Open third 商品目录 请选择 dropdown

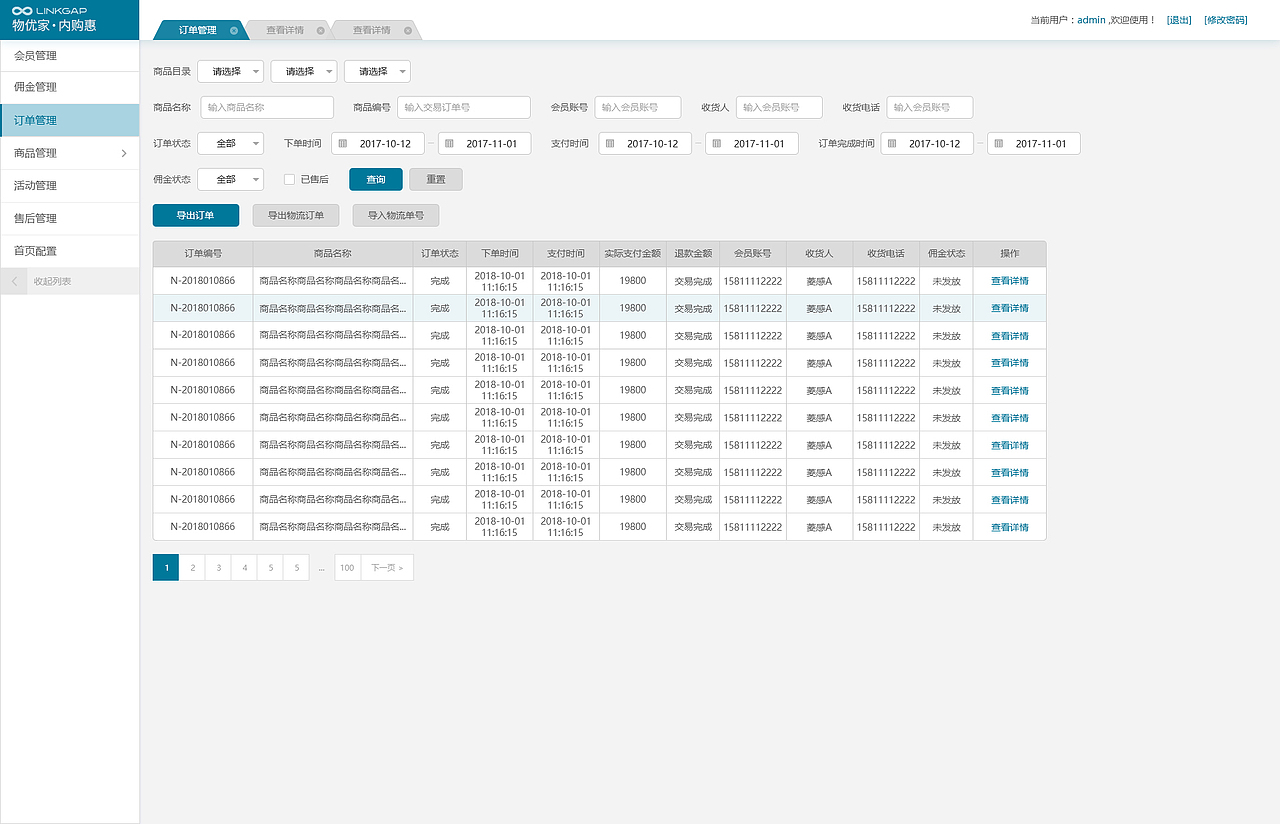(377, 72)
